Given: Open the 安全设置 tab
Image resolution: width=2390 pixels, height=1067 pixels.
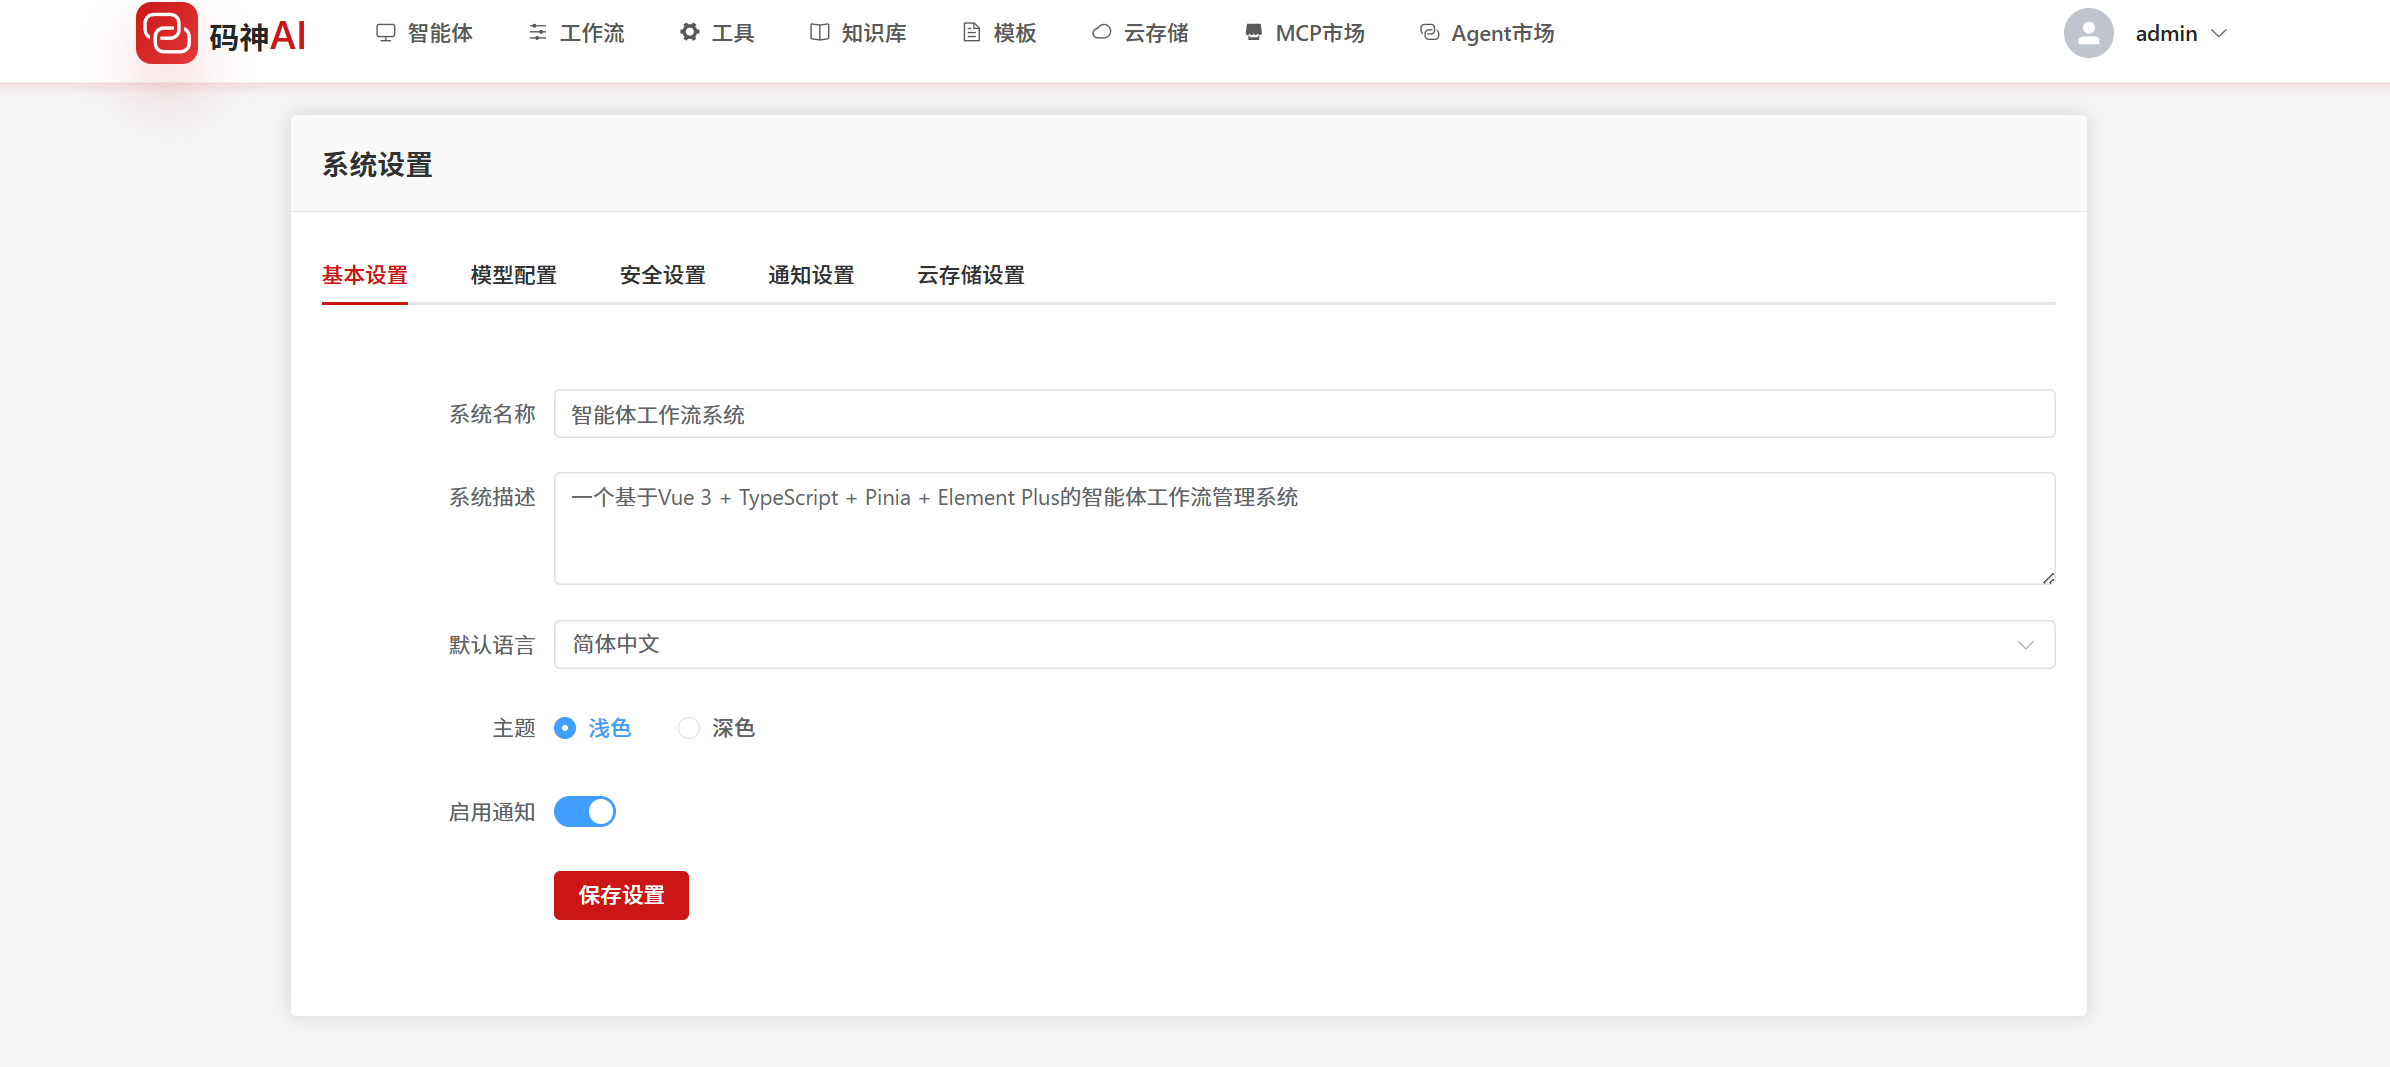Looking at the screenshot, I should coord(662,275).
